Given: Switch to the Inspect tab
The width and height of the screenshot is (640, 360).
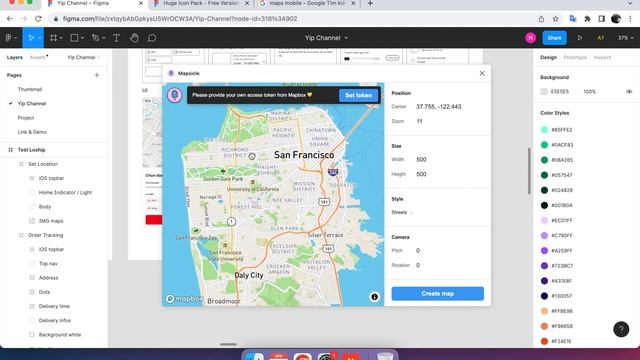Looking at the screenshot, I should [x=602, y=58].
